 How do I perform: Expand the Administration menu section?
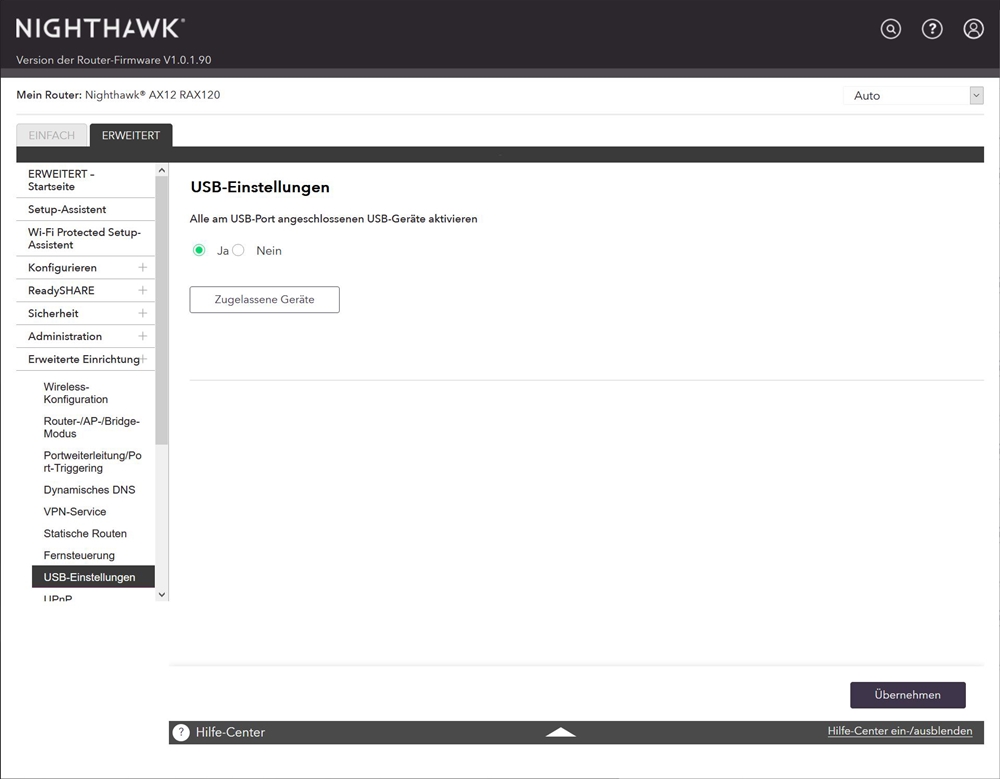(x=142, y=337)
